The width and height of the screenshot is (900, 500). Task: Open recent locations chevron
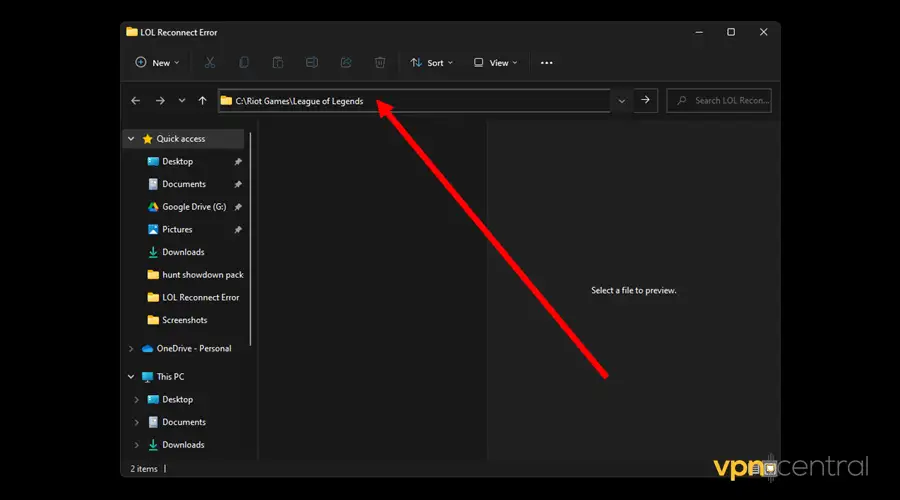181,100
